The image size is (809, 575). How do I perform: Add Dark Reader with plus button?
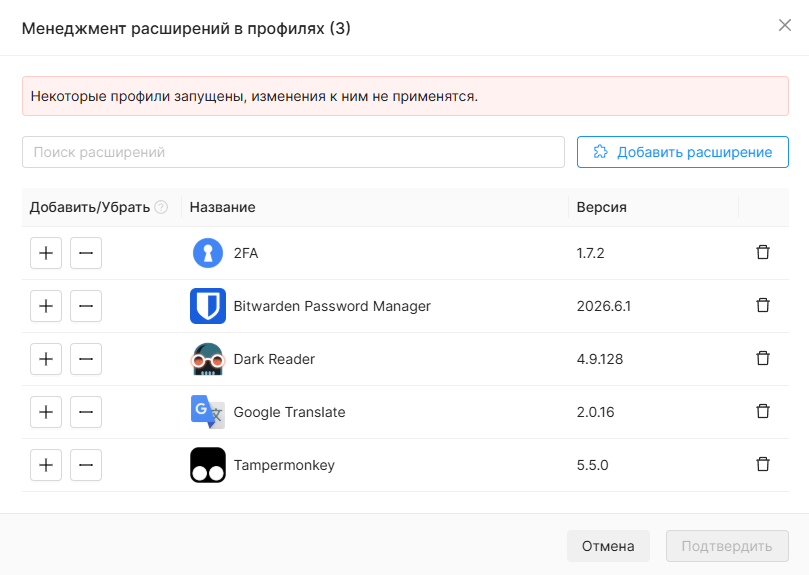pyautogui.click(x=46, y=359)
